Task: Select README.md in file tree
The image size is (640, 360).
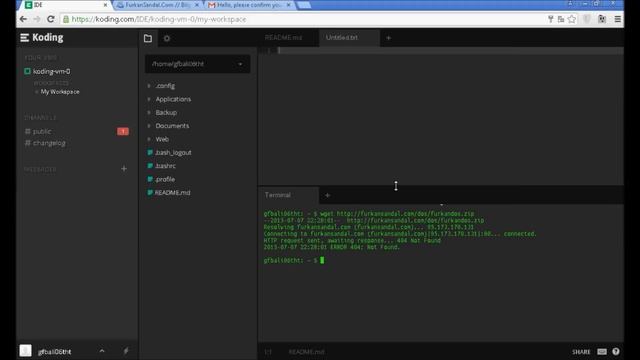Action: (x=172, y=193)
